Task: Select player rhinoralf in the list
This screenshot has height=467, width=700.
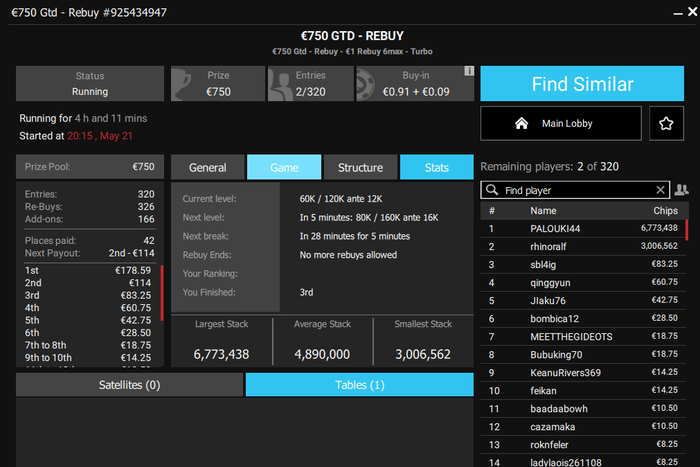Action: [x=582, y=246]
